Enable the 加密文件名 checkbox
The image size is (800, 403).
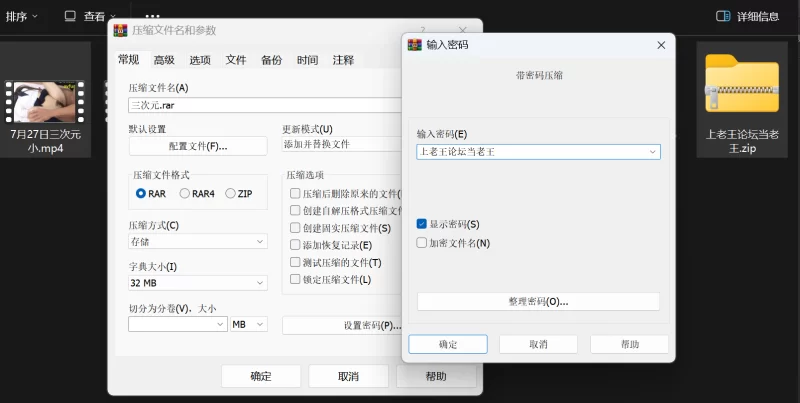tap(422, 242)
